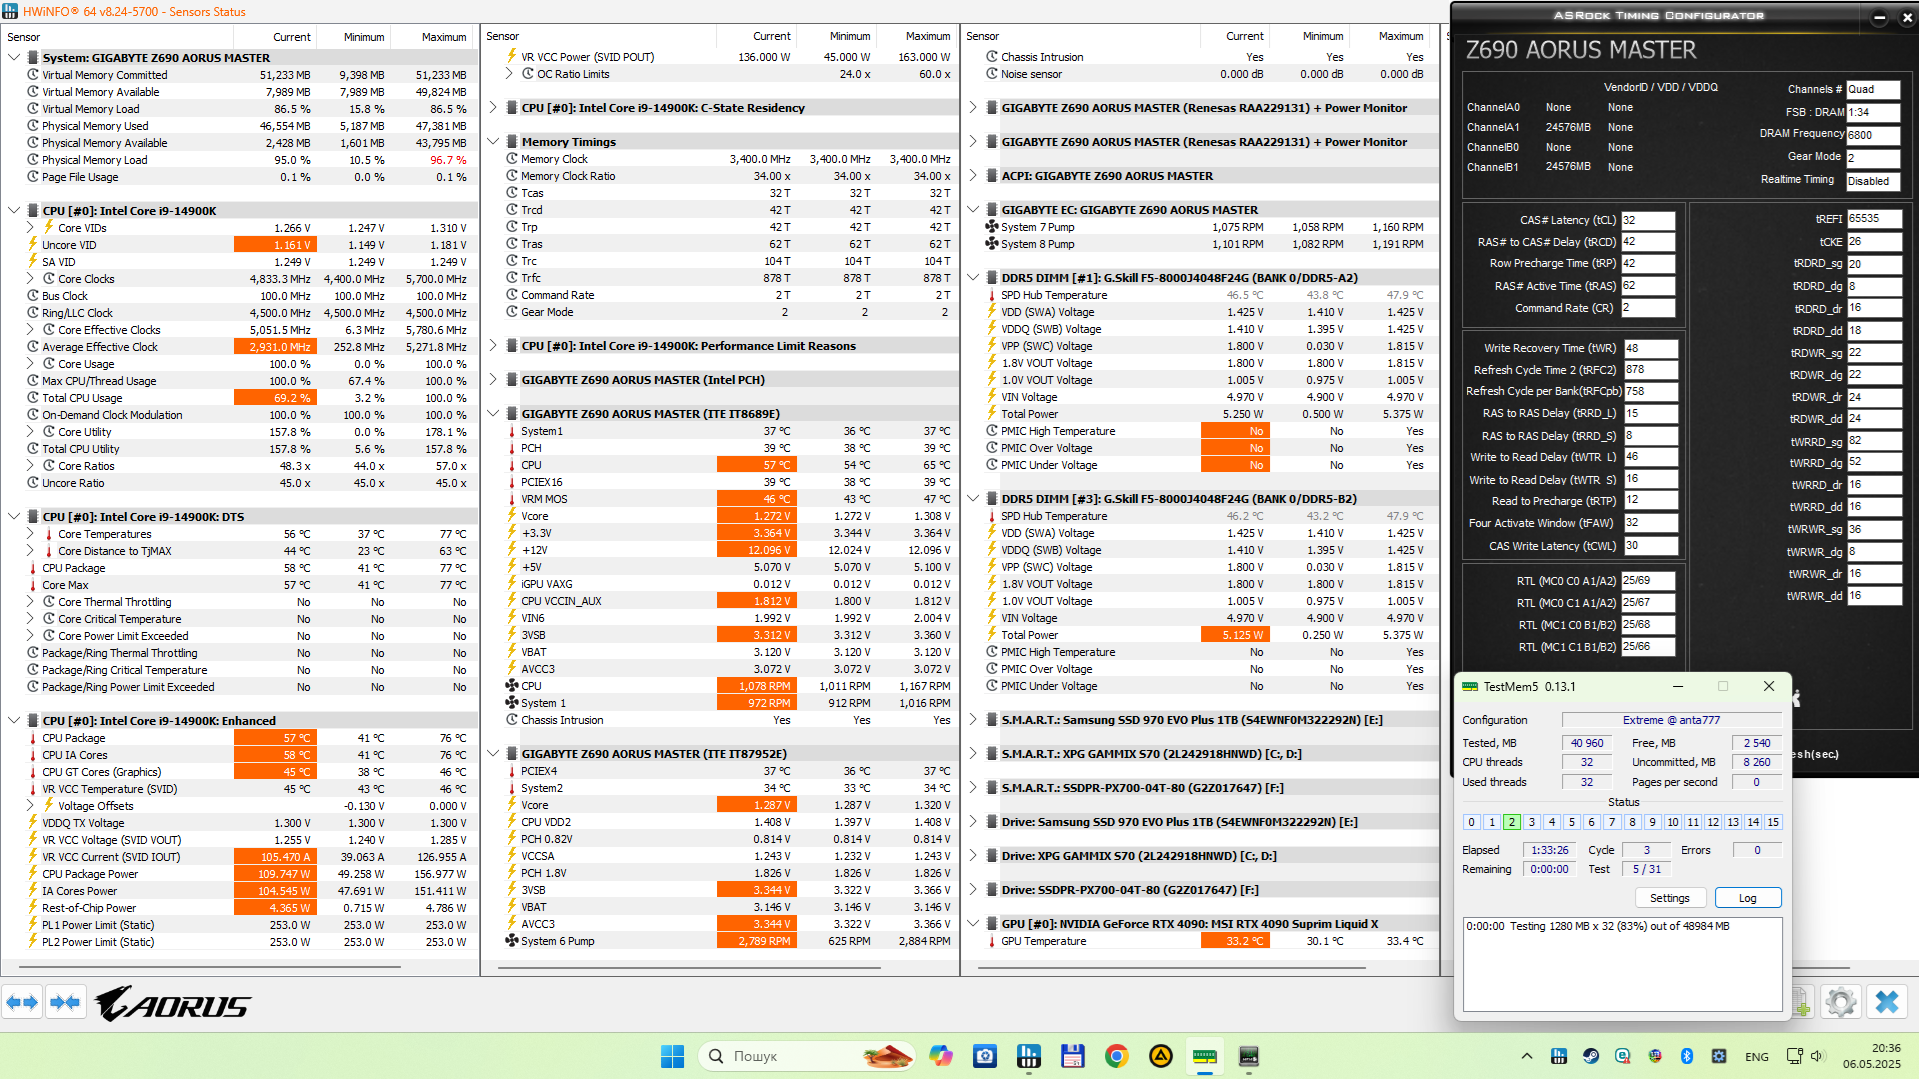Show hidden tray icons with the chevron
Image resolution: width=1919 pixels, height=1079 pixels.
click(x=1527, y=1056)
